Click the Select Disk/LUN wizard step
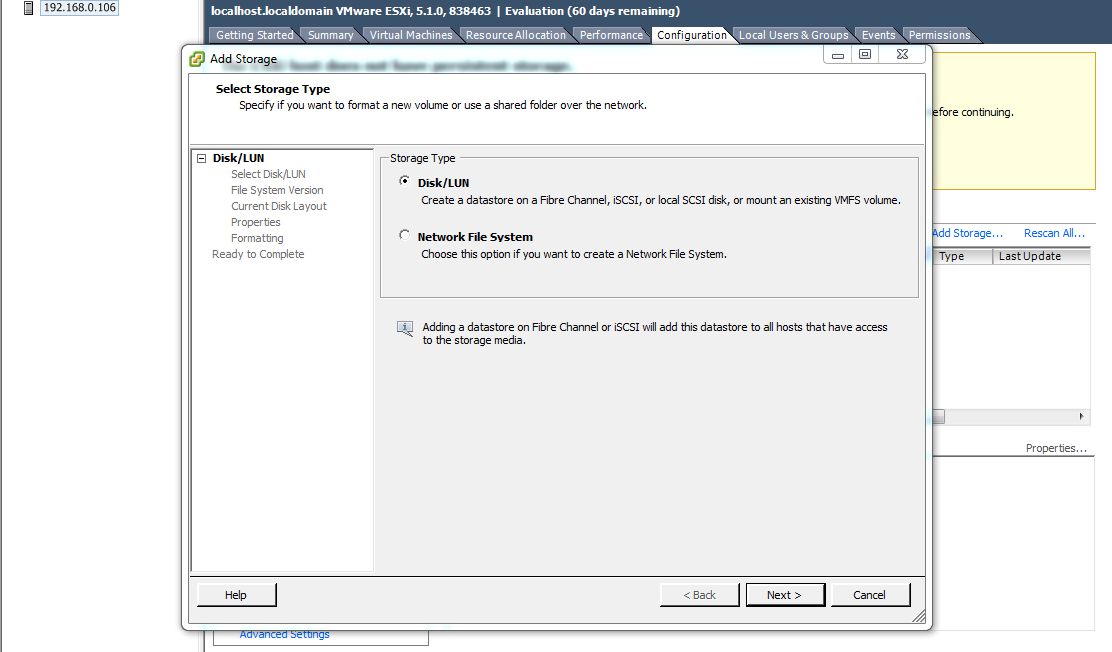The height and width of the screenshot is (652, 1112). [x=268, y=175]
